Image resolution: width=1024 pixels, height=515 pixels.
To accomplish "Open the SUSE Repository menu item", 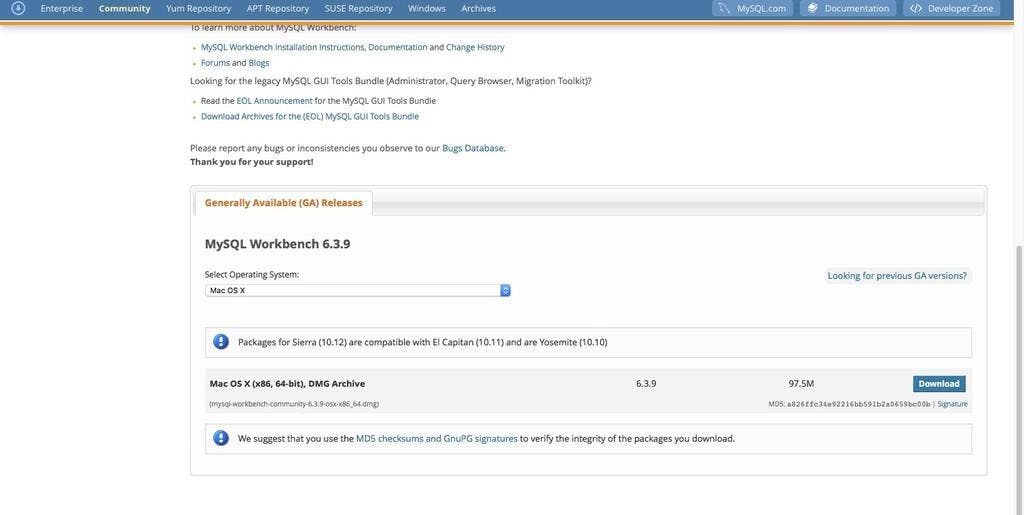I will (358, 8).
